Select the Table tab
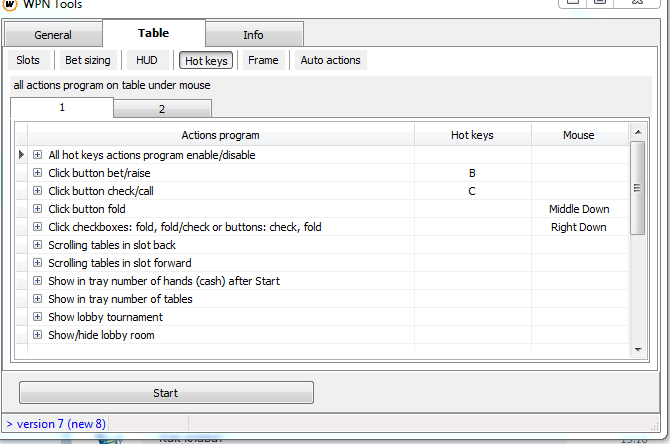This screenshot has height=444, width=670. (x=153, y=33)
